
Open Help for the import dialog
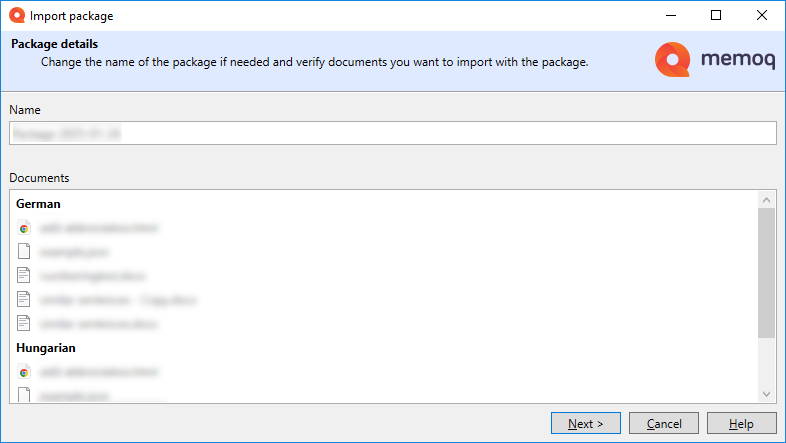coord(741,424)
